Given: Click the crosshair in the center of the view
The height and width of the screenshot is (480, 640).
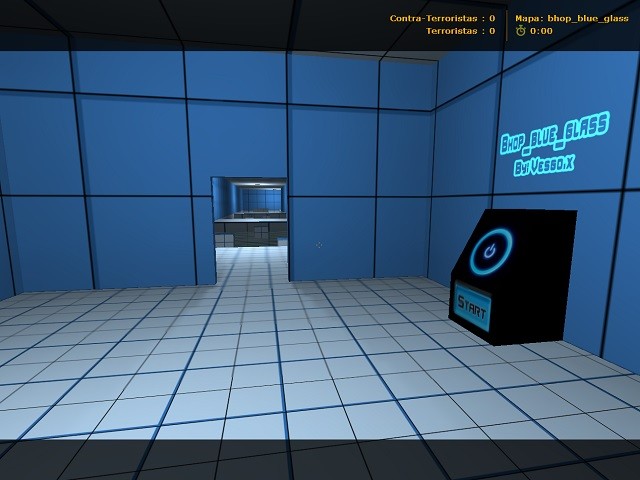Looking at the screenshot, I should point(319,244).
